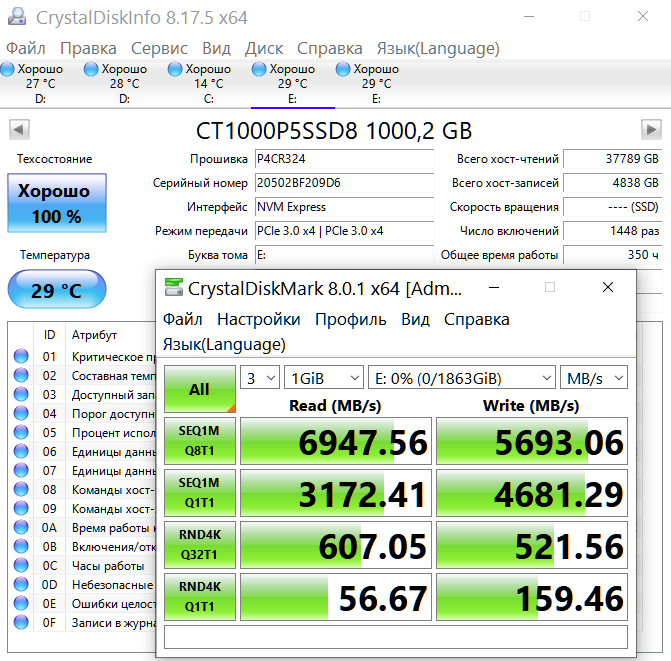Open Справка menu in CrystalDiskInfo

(x=330, y=48)
